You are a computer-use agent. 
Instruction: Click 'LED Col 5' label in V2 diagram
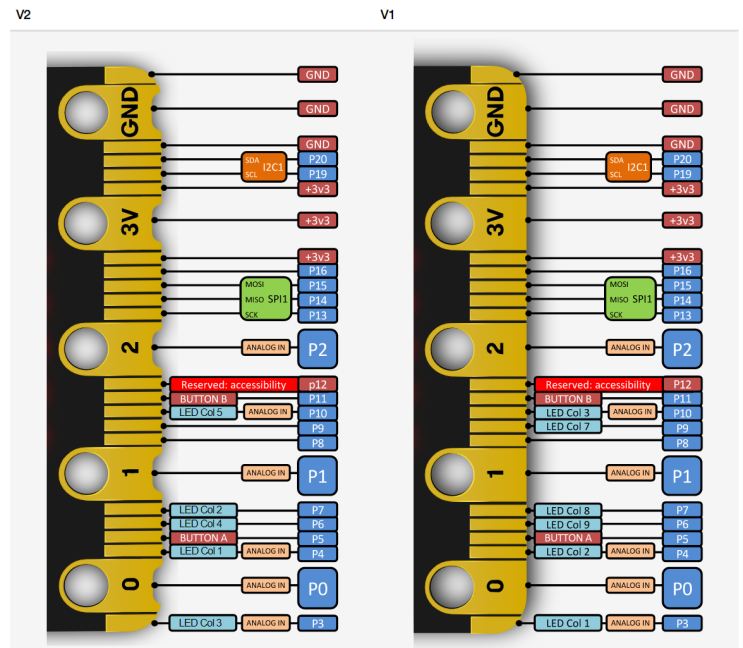[x=203, y=413]
